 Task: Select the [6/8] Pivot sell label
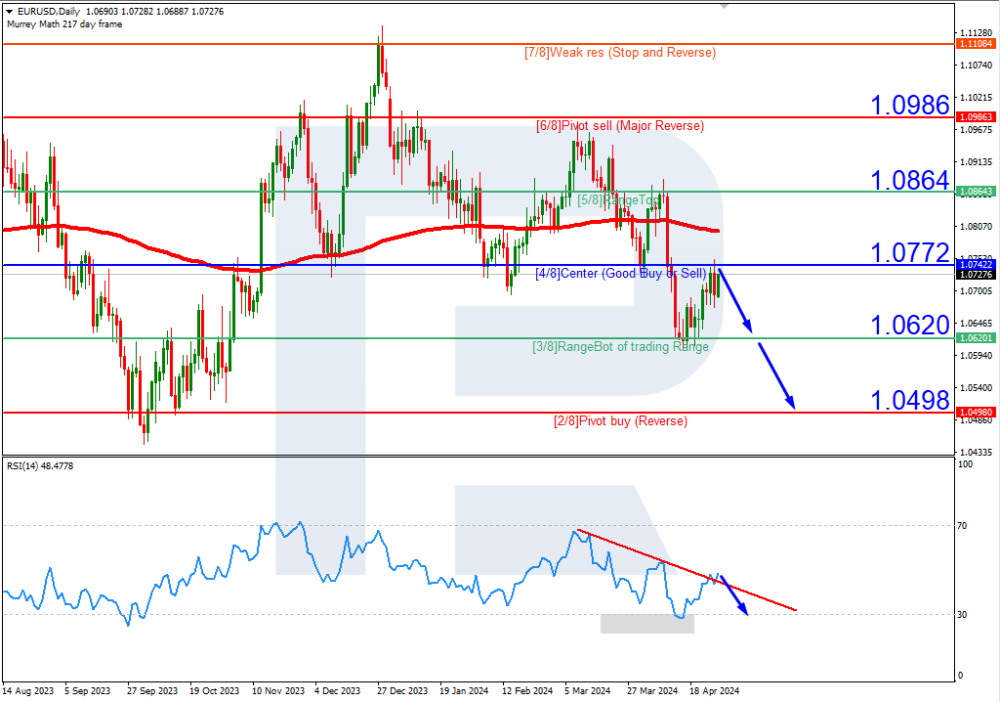click(x=619, y=126)
